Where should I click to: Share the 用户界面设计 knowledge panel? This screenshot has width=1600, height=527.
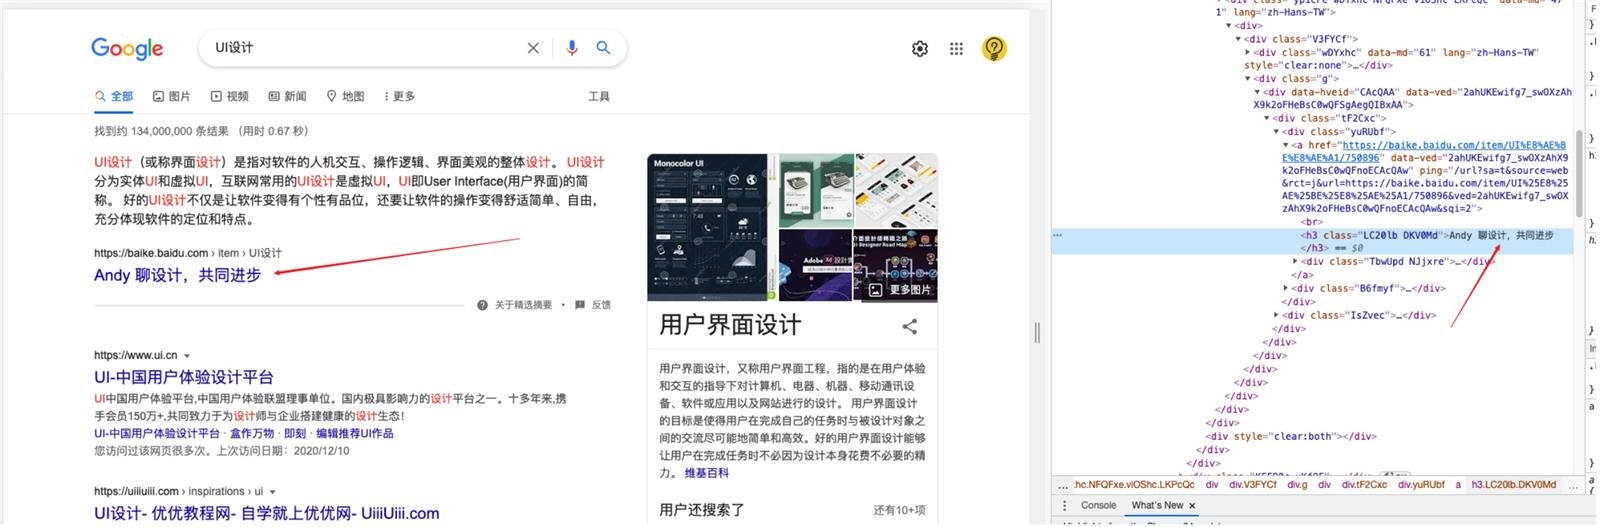(910, 326)
